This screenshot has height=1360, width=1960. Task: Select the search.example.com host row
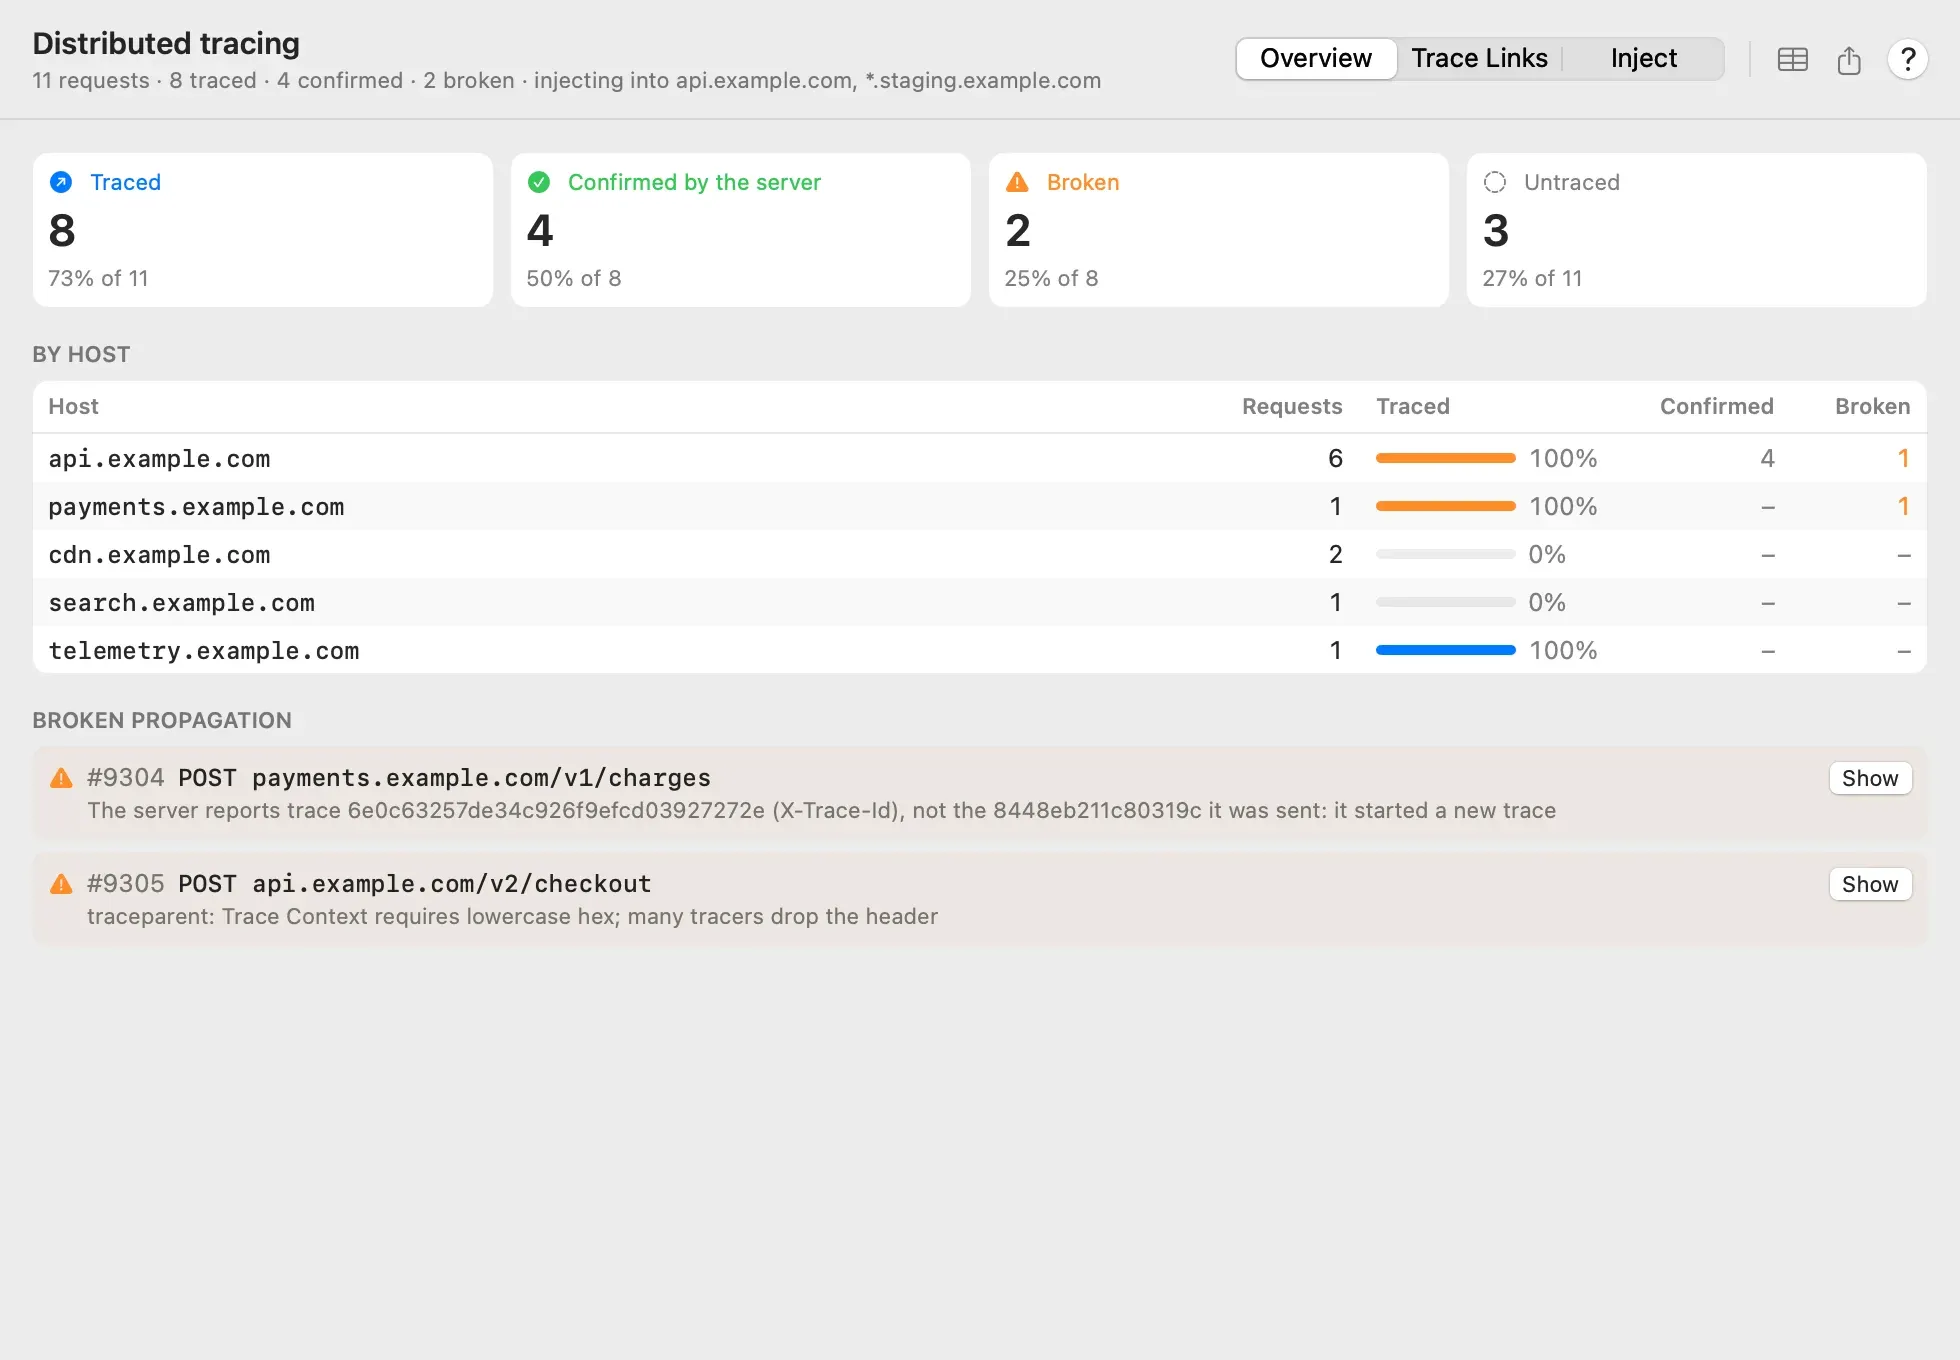pyautogui.click(x=980, y=602)
